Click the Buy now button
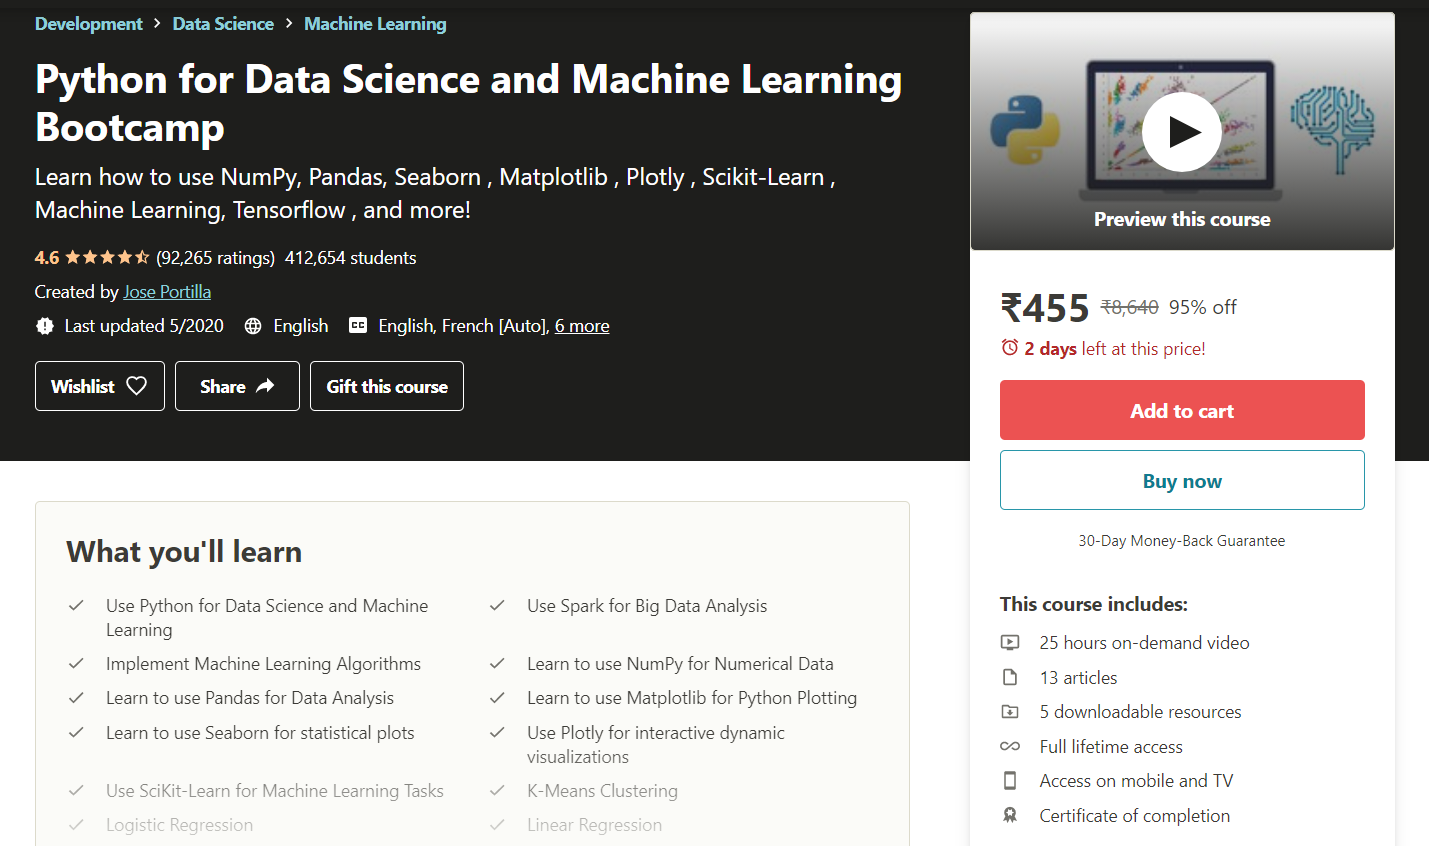Screen dimensions: 1429x846 [1182, 480]
